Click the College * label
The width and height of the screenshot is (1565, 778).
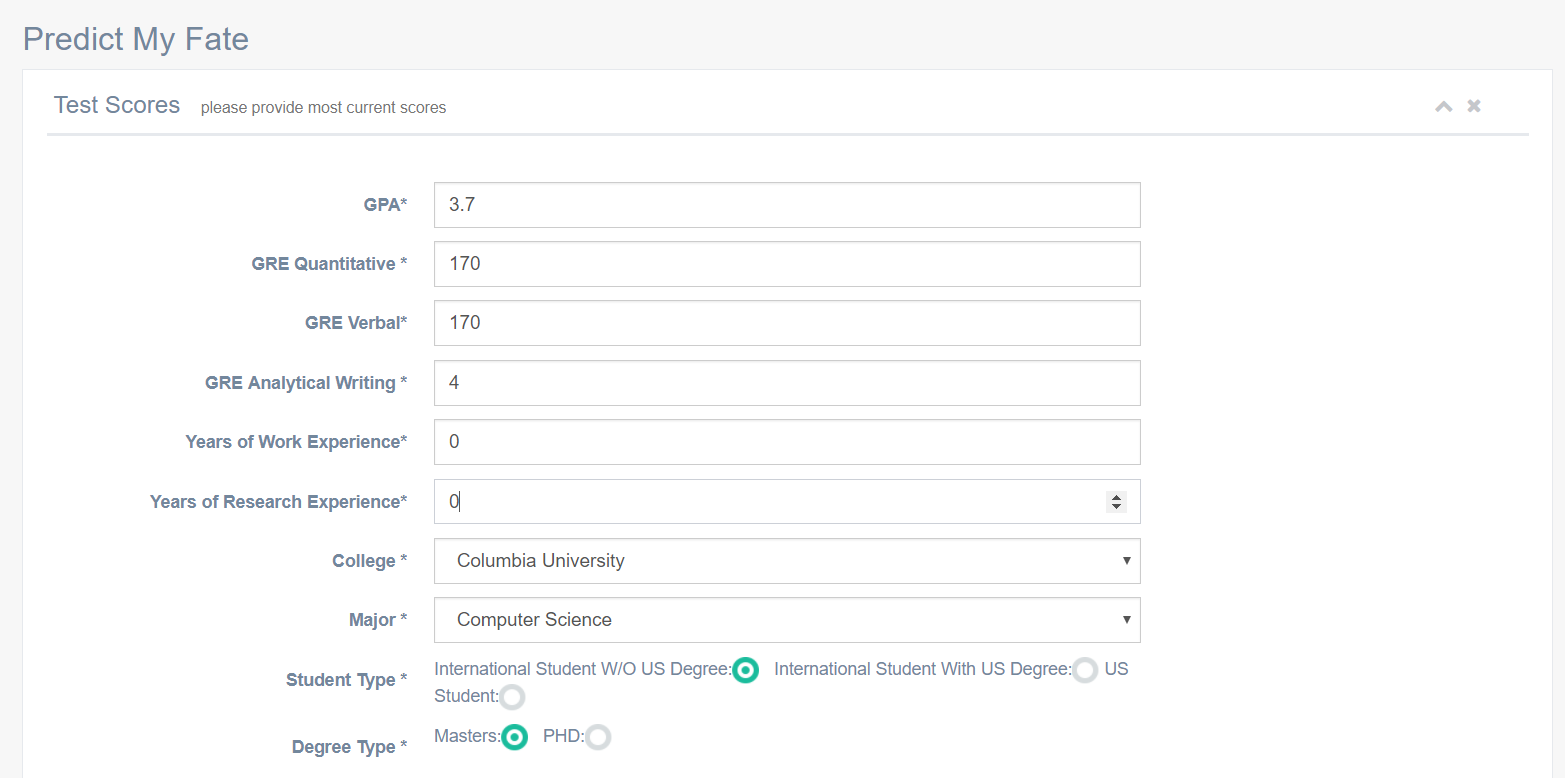370,561
